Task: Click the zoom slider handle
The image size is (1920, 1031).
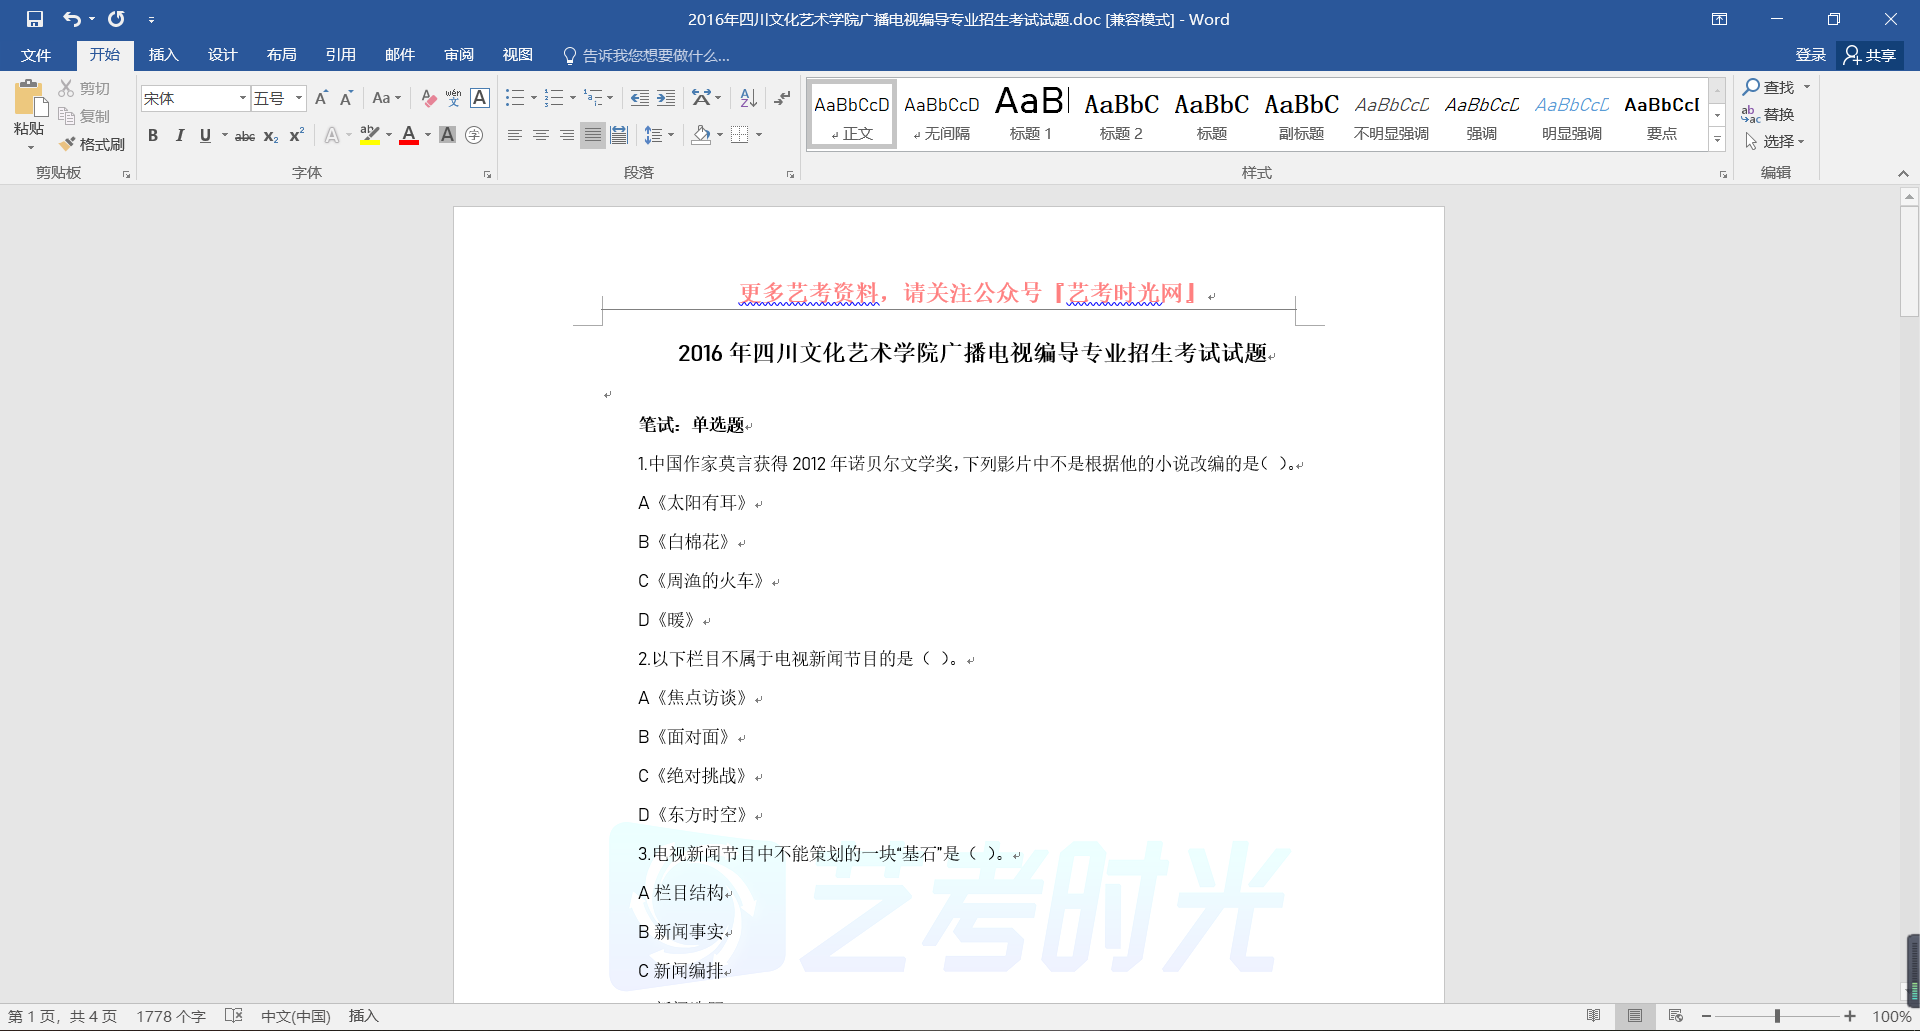Action: click(1777, 1016)
